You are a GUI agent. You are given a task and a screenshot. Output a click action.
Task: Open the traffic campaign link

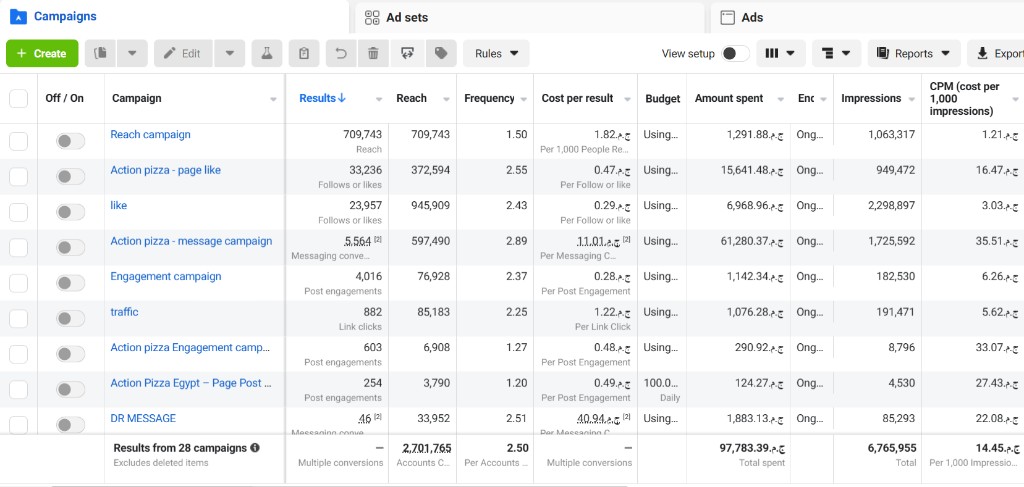point(124,312)
